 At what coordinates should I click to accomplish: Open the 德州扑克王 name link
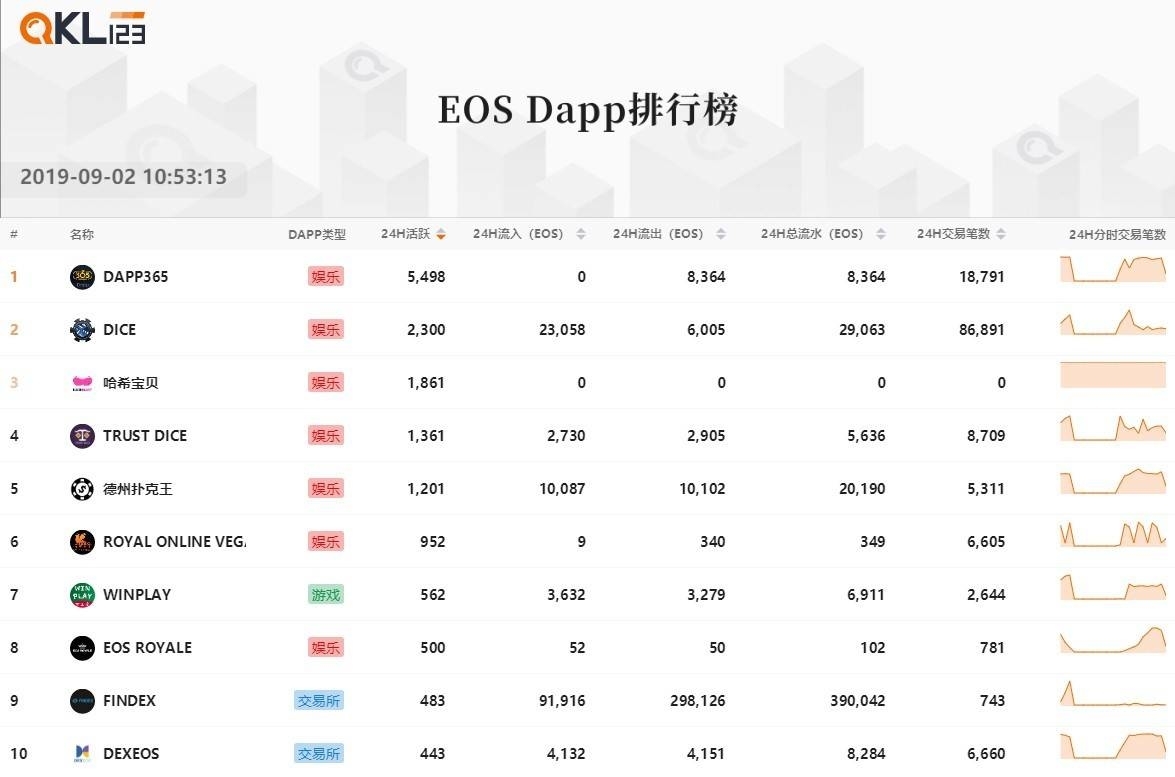[x=138, y=489]
